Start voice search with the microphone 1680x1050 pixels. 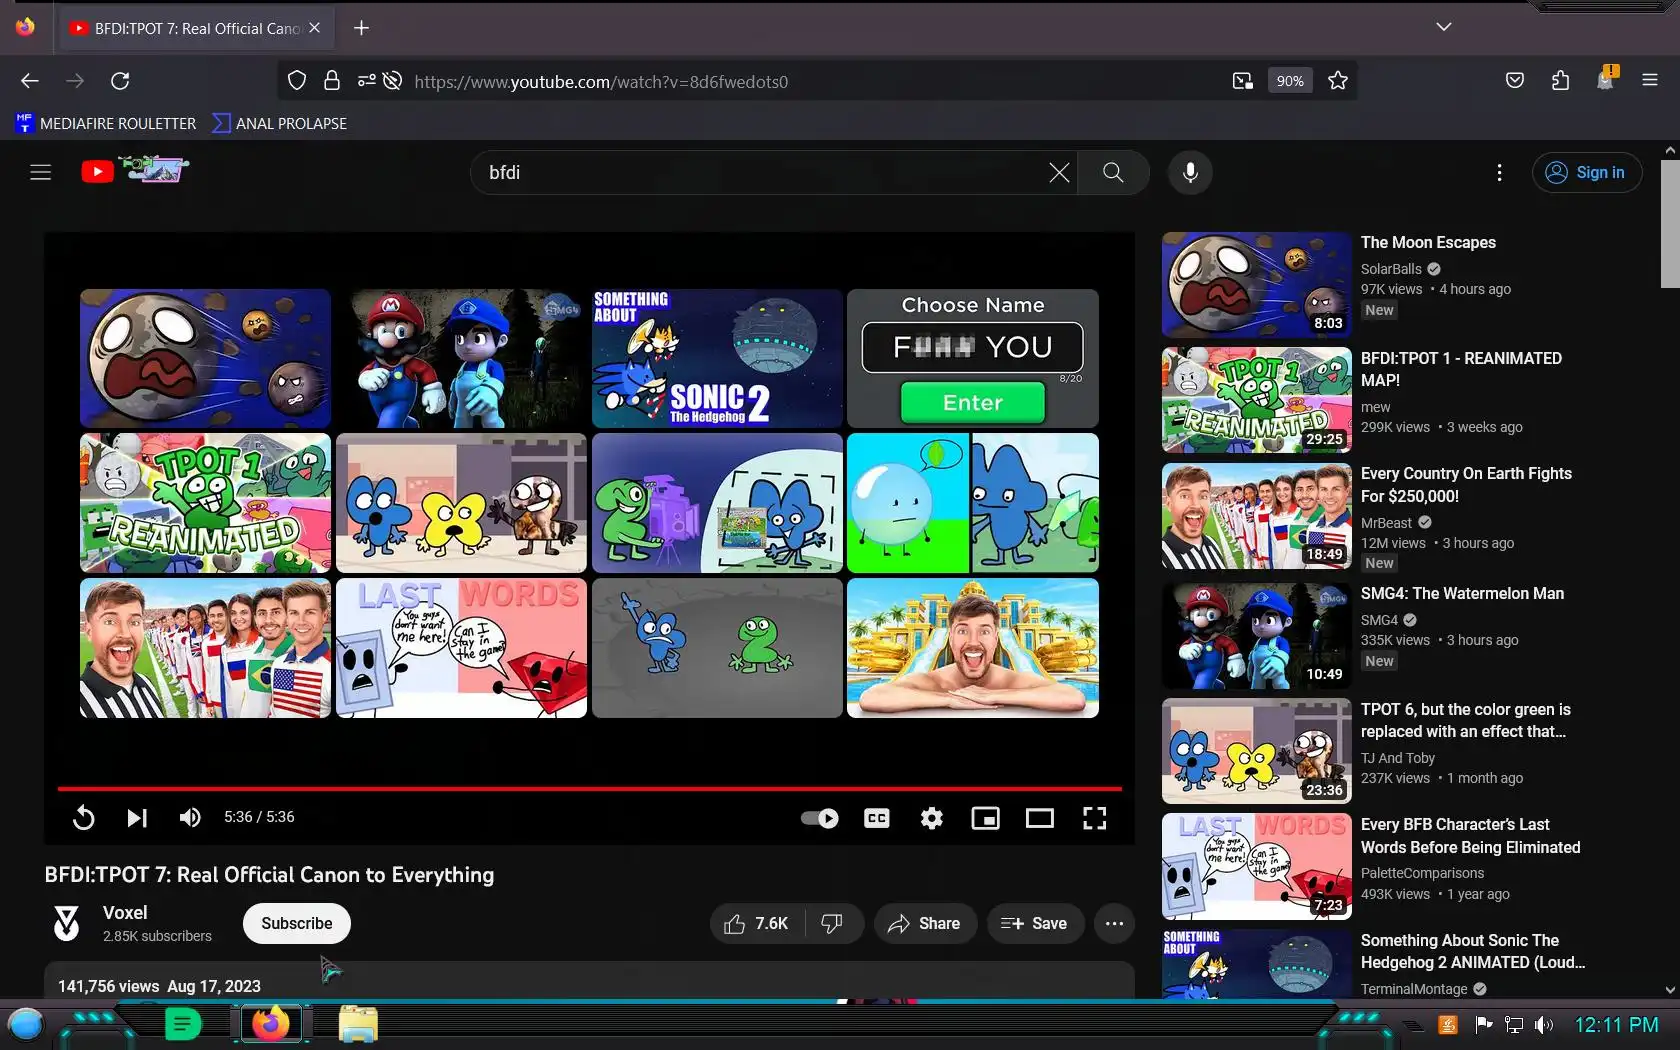tap(1190, 172)
